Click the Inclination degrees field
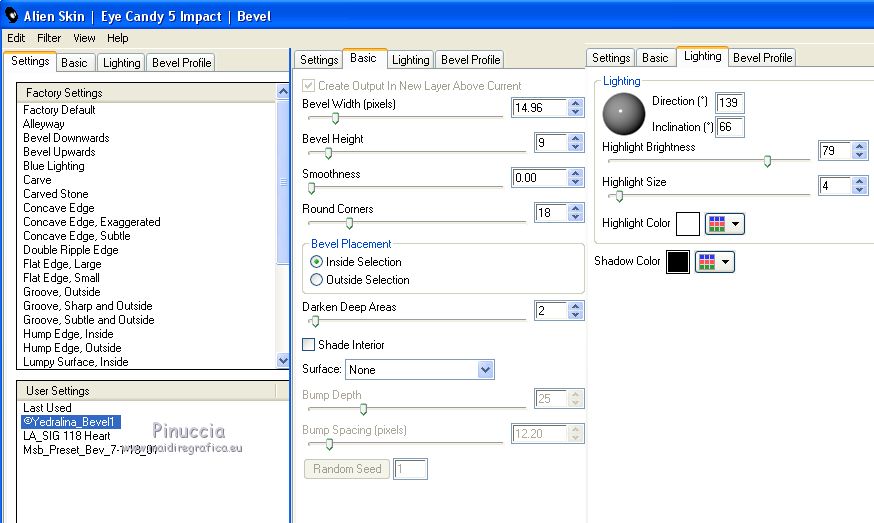 point(730,127)
